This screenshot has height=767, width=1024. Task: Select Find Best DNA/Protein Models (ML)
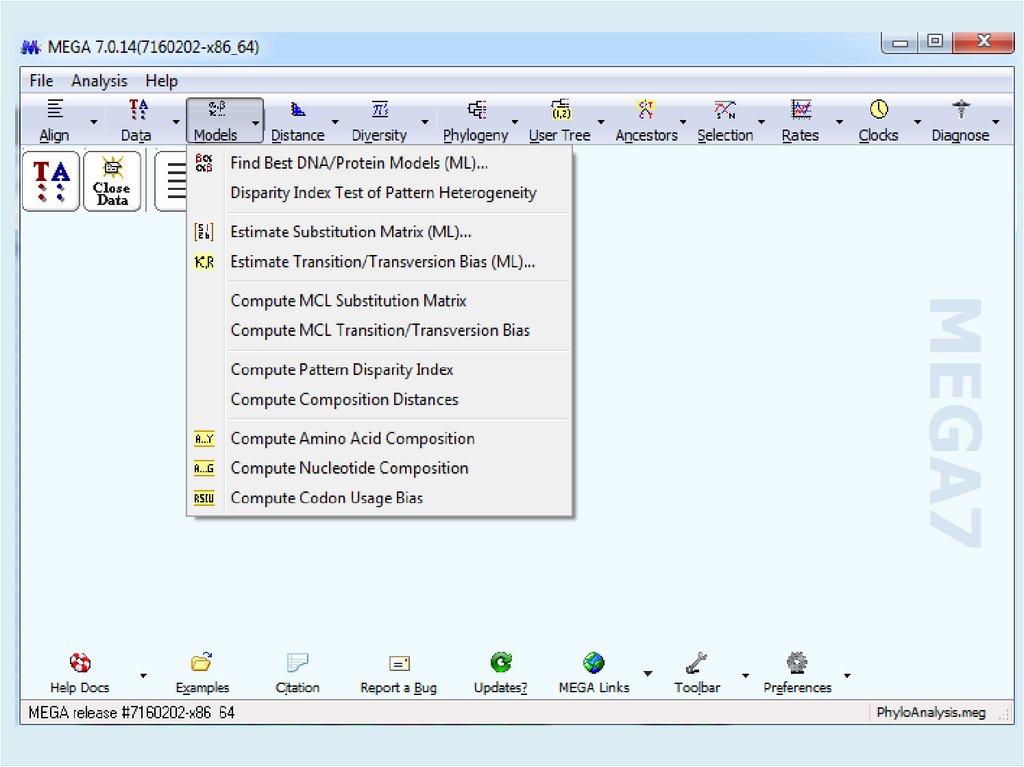359,163
